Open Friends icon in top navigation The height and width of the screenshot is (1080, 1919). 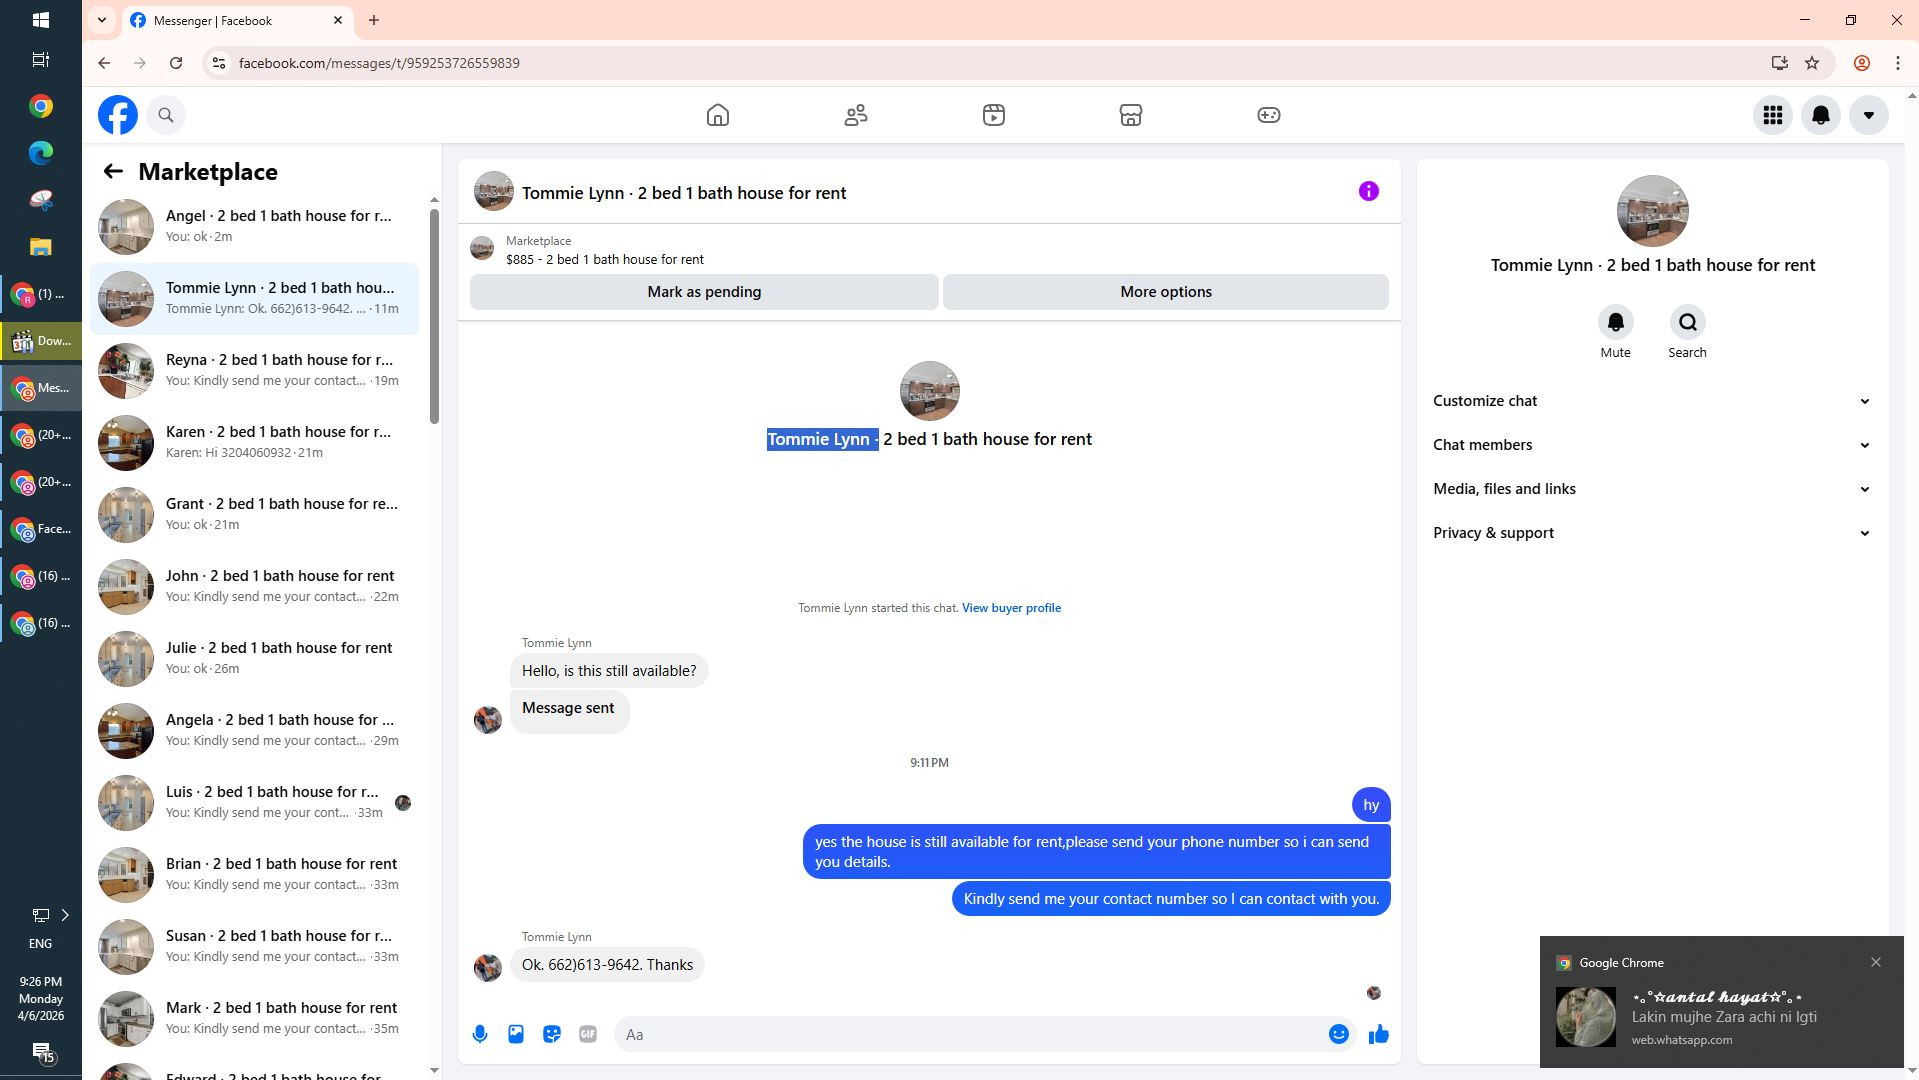[856, 115]
